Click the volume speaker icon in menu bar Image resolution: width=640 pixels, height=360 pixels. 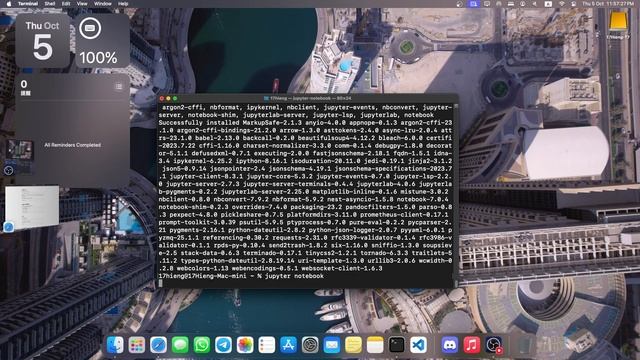[534, 4]
